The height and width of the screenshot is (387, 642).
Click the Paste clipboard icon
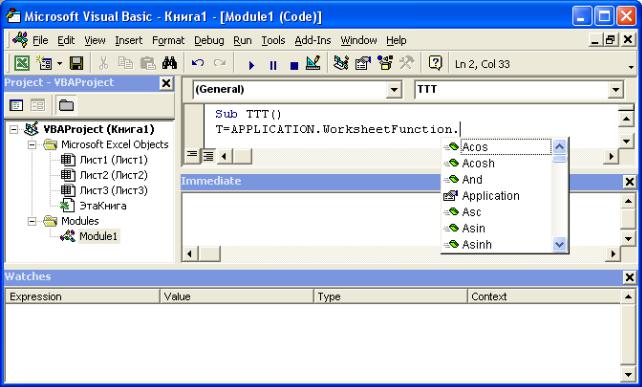click(147, 63)
